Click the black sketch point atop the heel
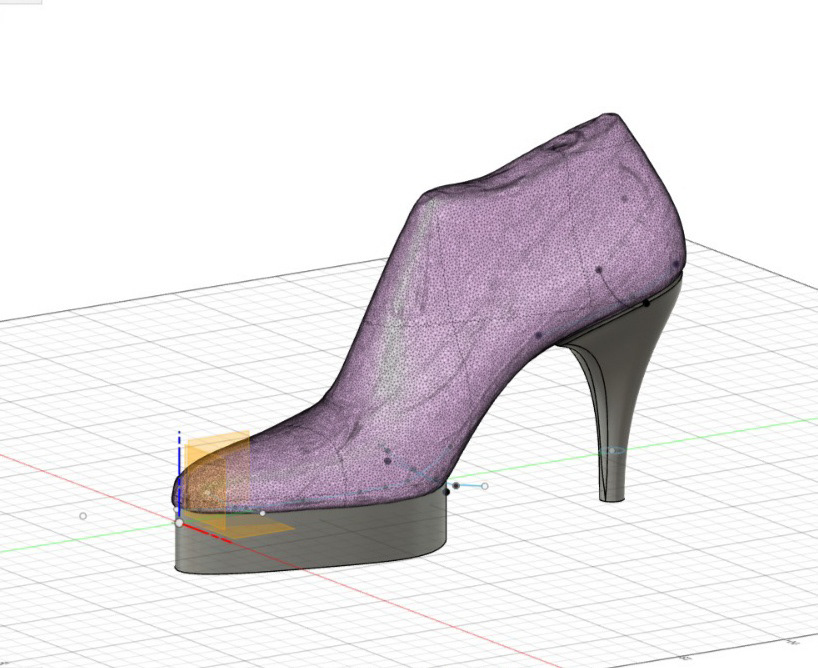This screenshot has height=668, width=818. (646, 303)
